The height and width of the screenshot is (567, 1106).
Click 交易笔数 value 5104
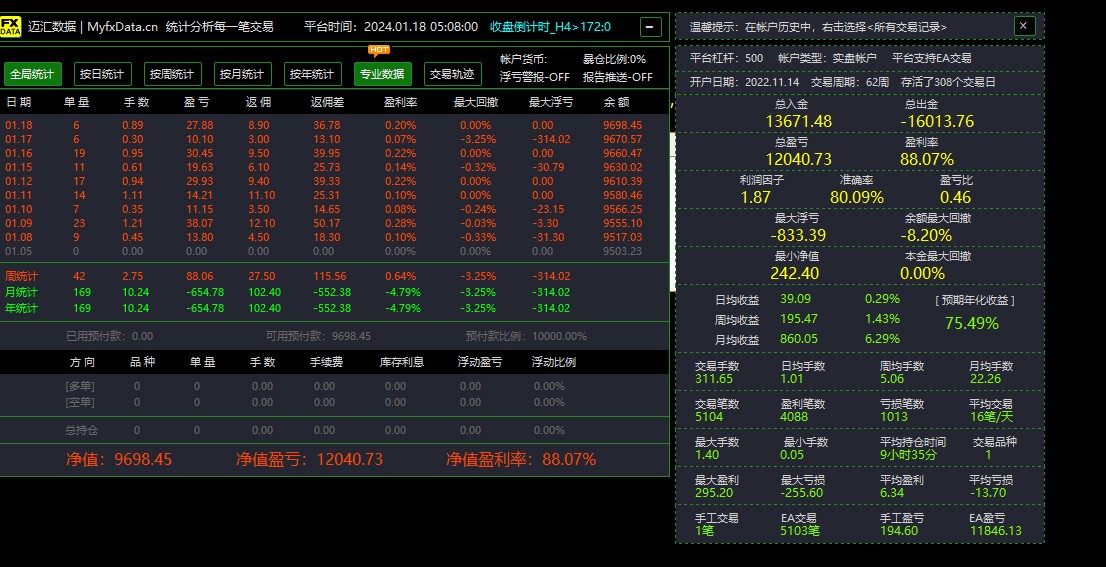click(707, 417)
